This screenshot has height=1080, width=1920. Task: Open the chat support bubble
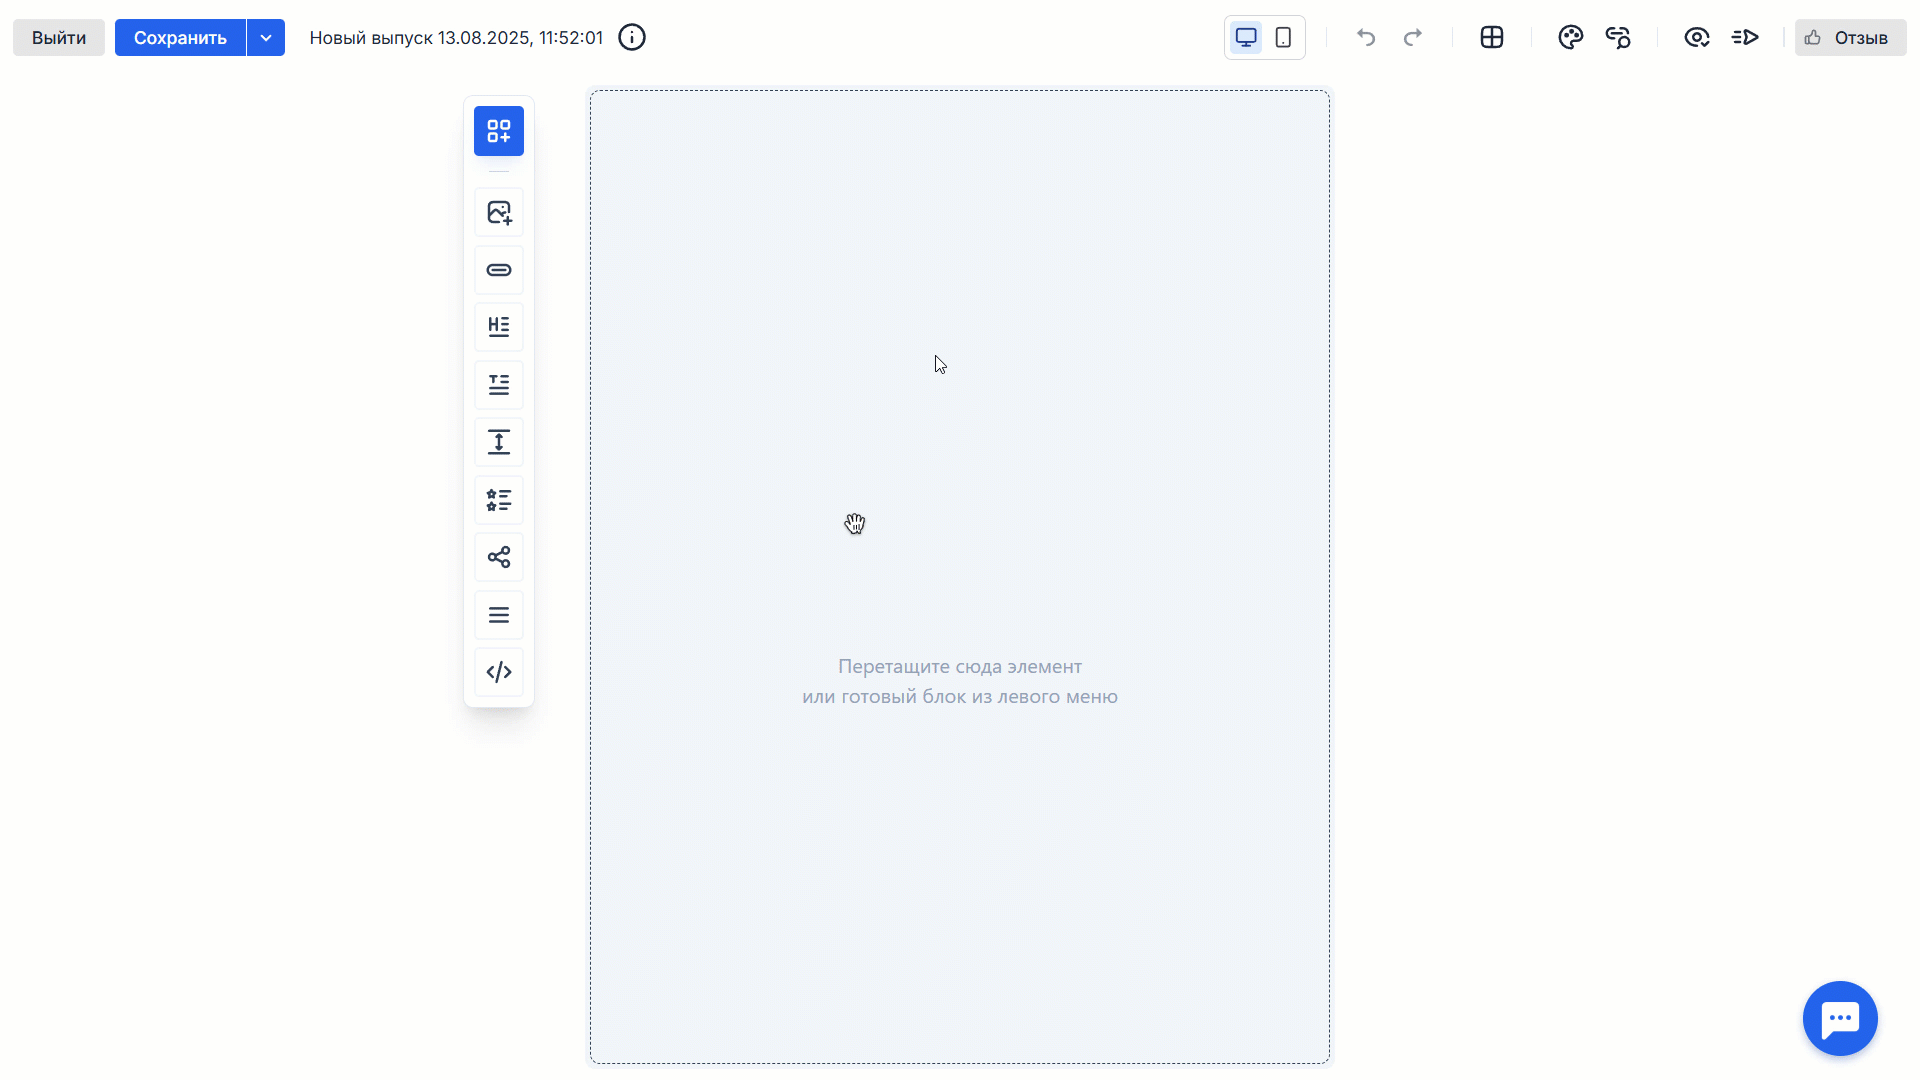pos(1839,1018)
